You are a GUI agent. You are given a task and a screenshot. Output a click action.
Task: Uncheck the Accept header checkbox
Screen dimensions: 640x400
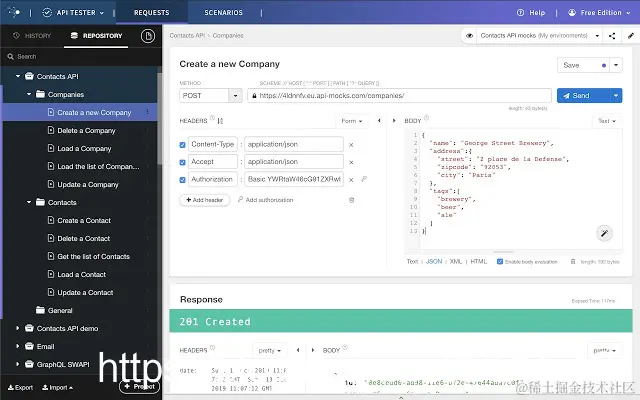pyautogui.click(x=182, y=162)
